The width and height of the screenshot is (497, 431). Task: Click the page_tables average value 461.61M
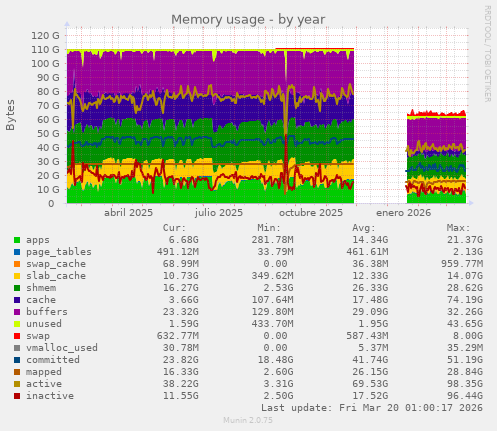pyautogui.click(x=367, y=252)
